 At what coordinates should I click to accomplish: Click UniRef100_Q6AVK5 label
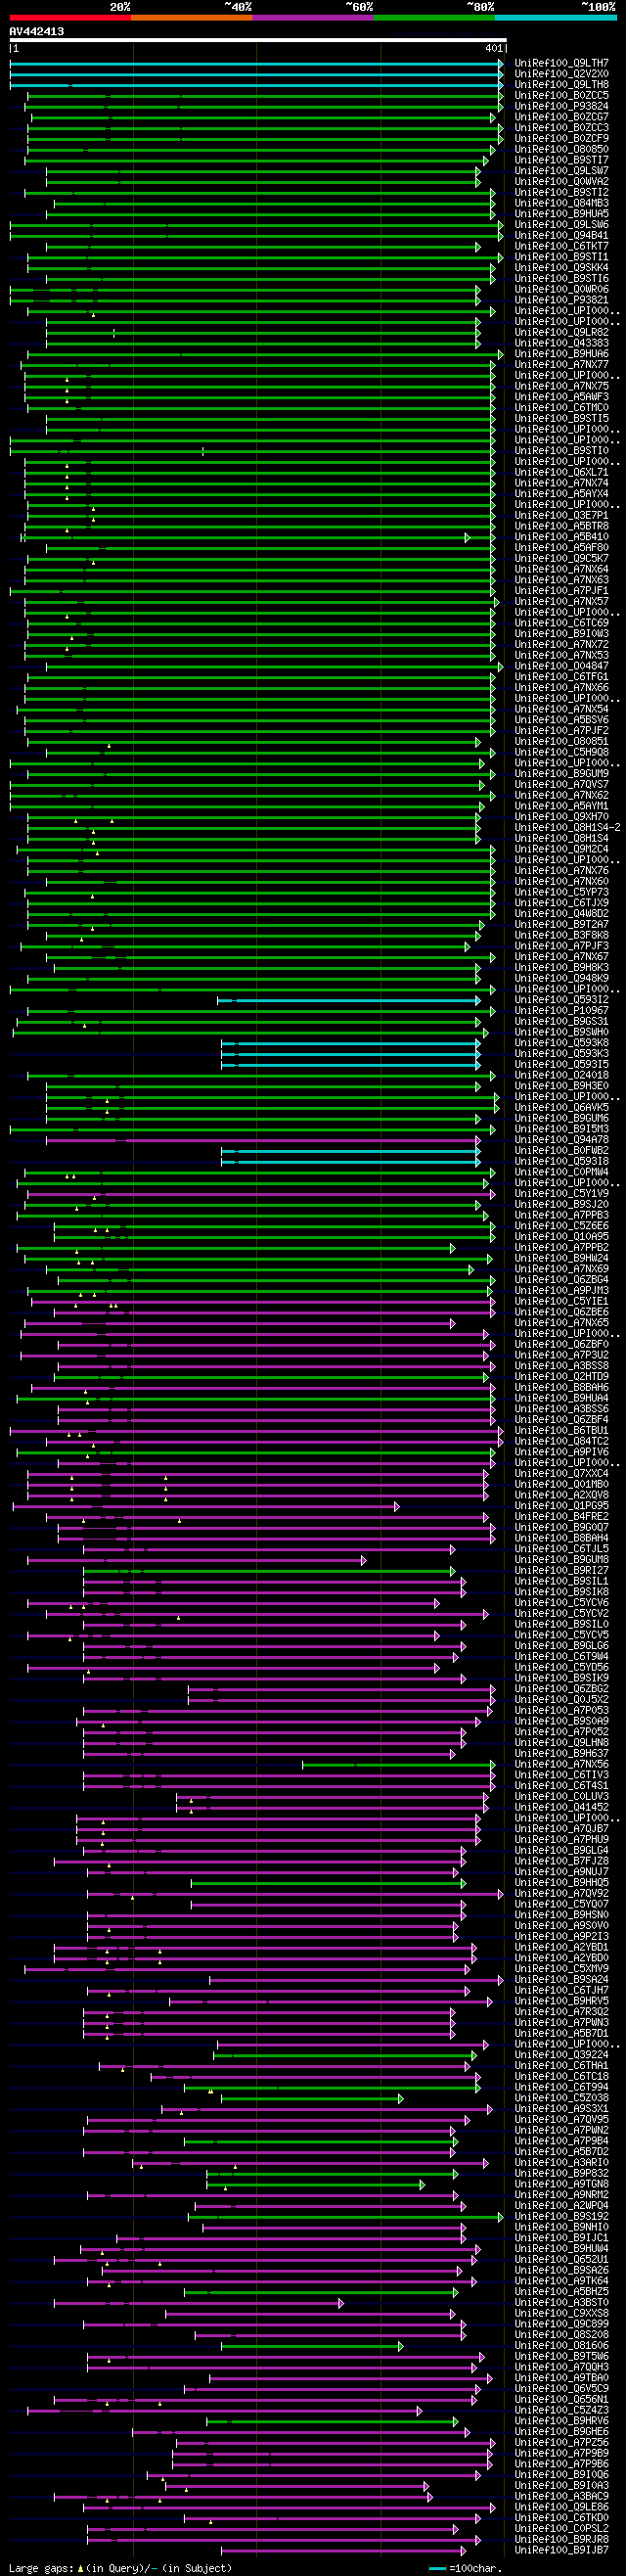tap(561, 1107)
